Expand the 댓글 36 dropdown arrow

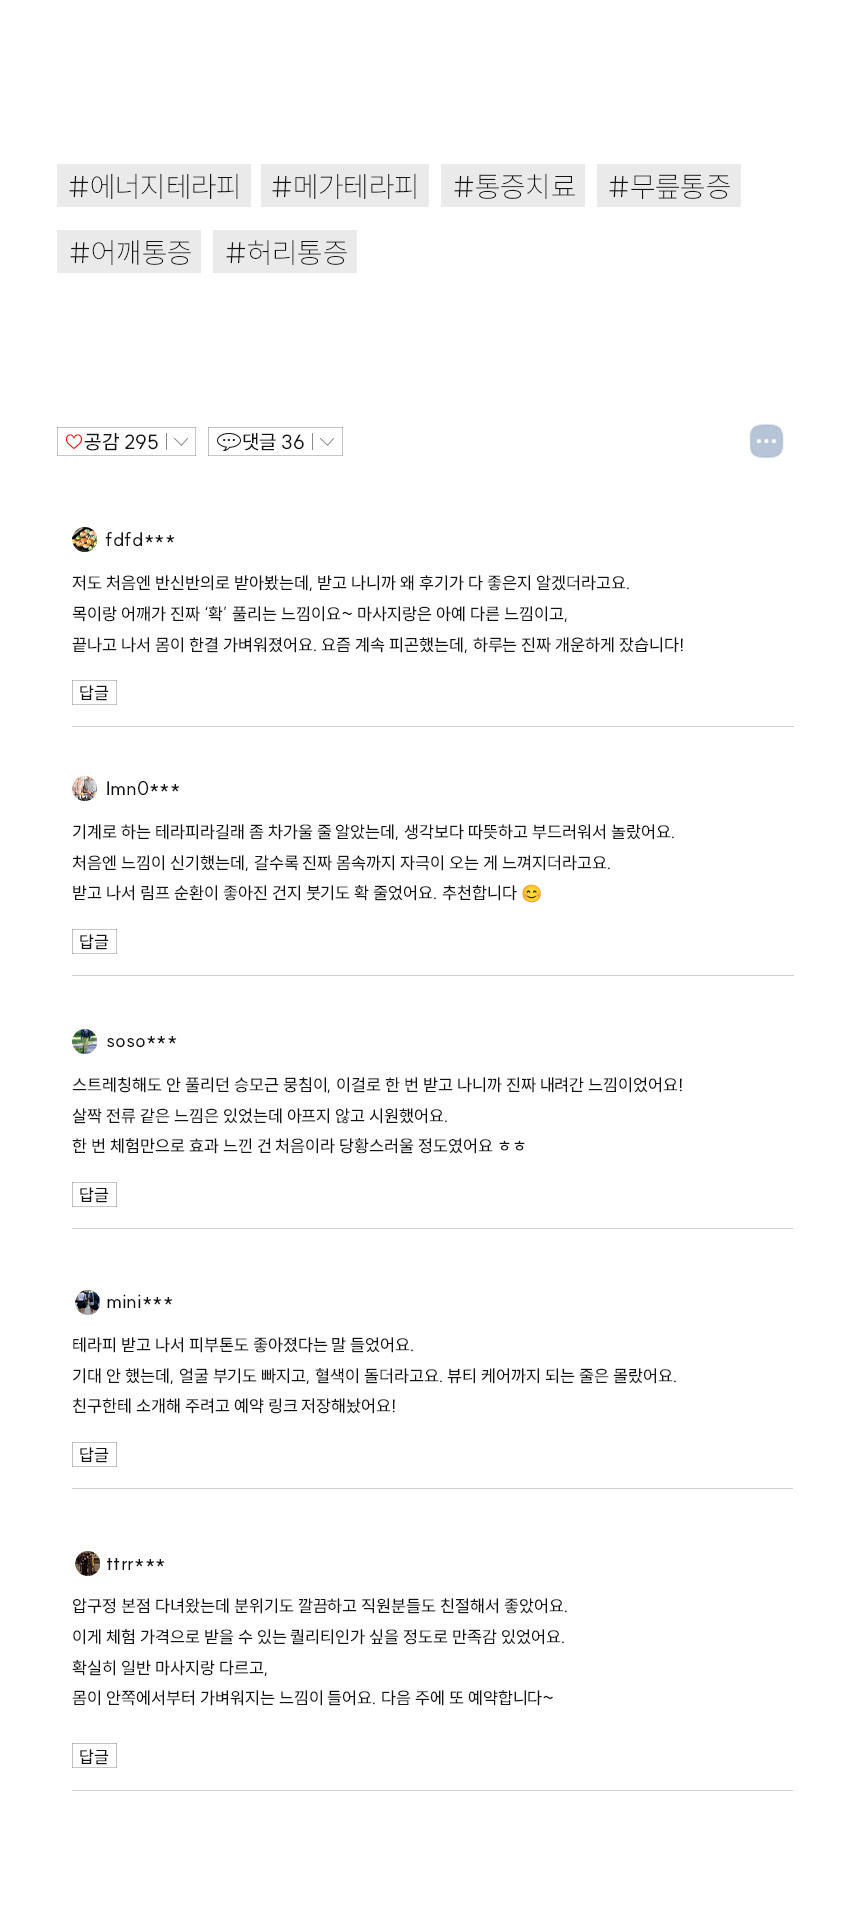tap(327, 442)
